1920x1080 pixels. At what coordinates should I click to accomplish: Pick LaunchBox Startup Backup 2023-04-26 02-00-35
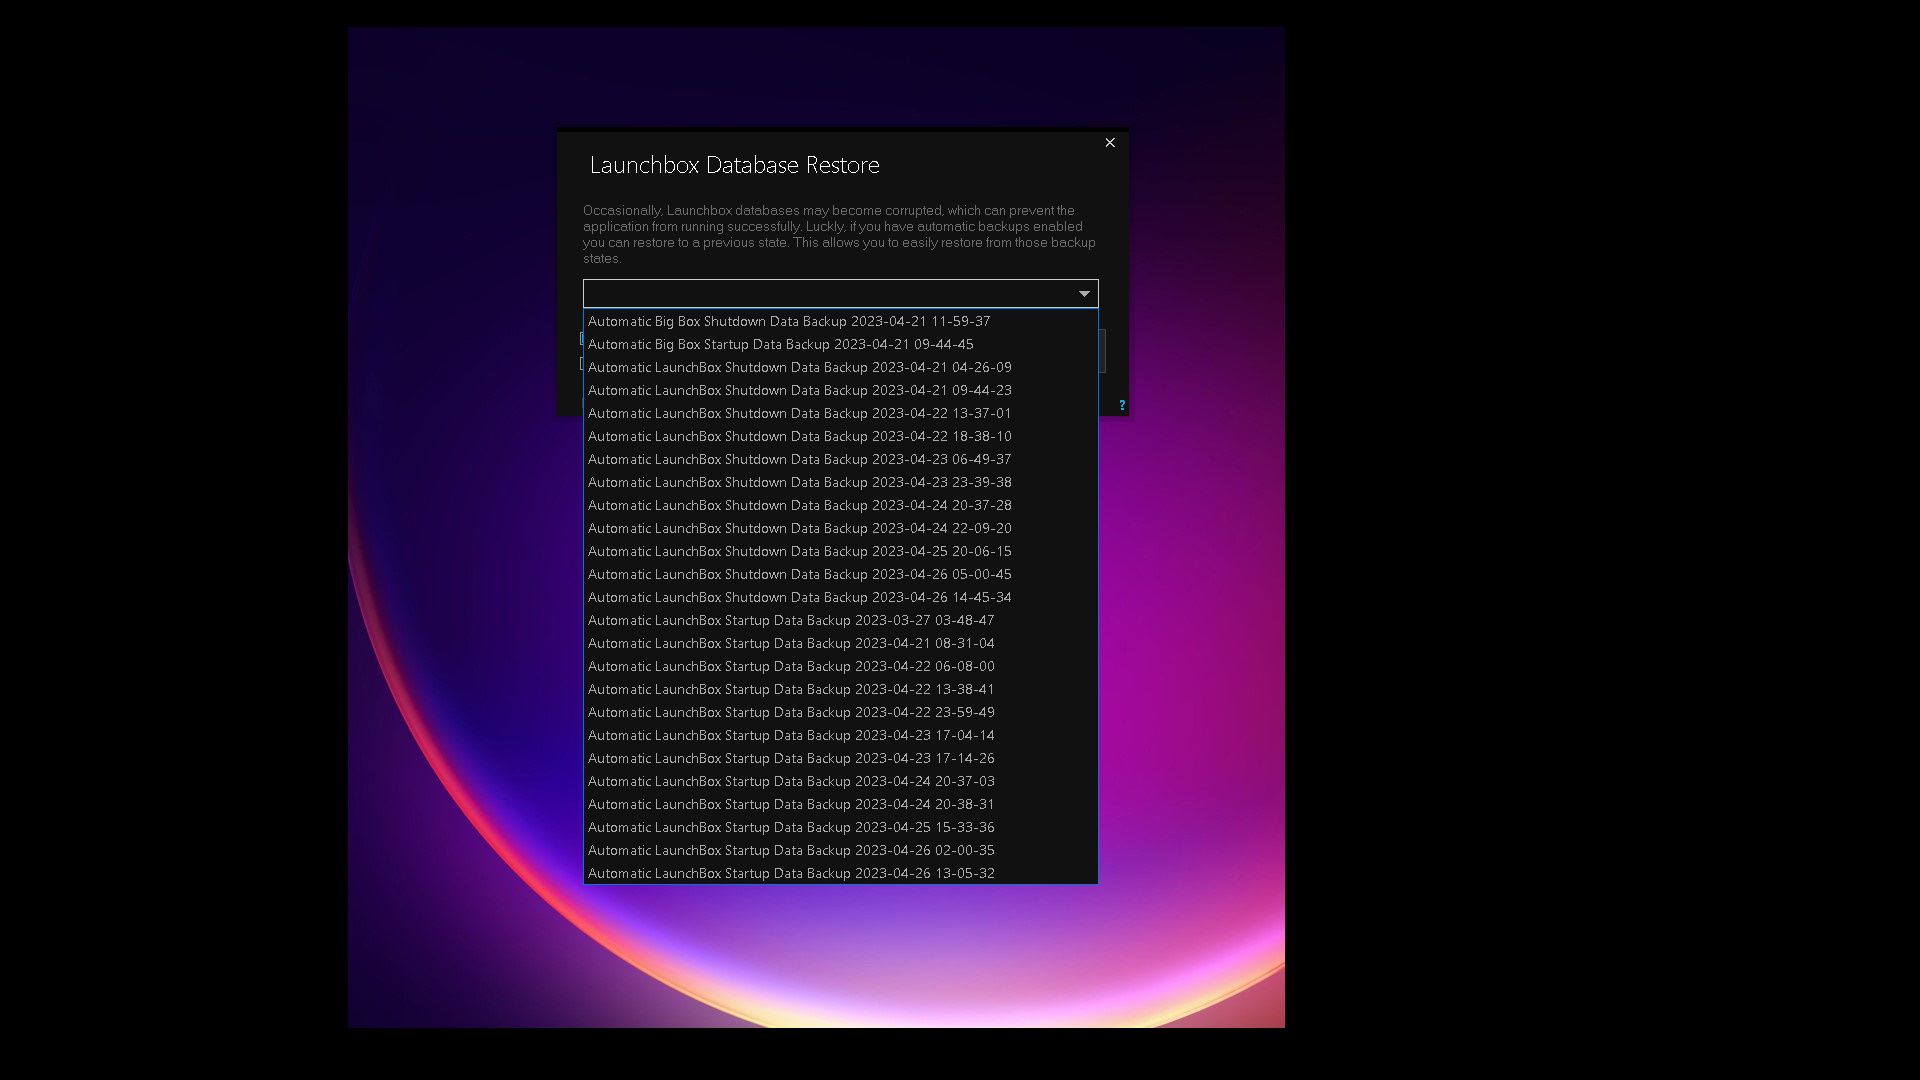click(x=840, y=850)
